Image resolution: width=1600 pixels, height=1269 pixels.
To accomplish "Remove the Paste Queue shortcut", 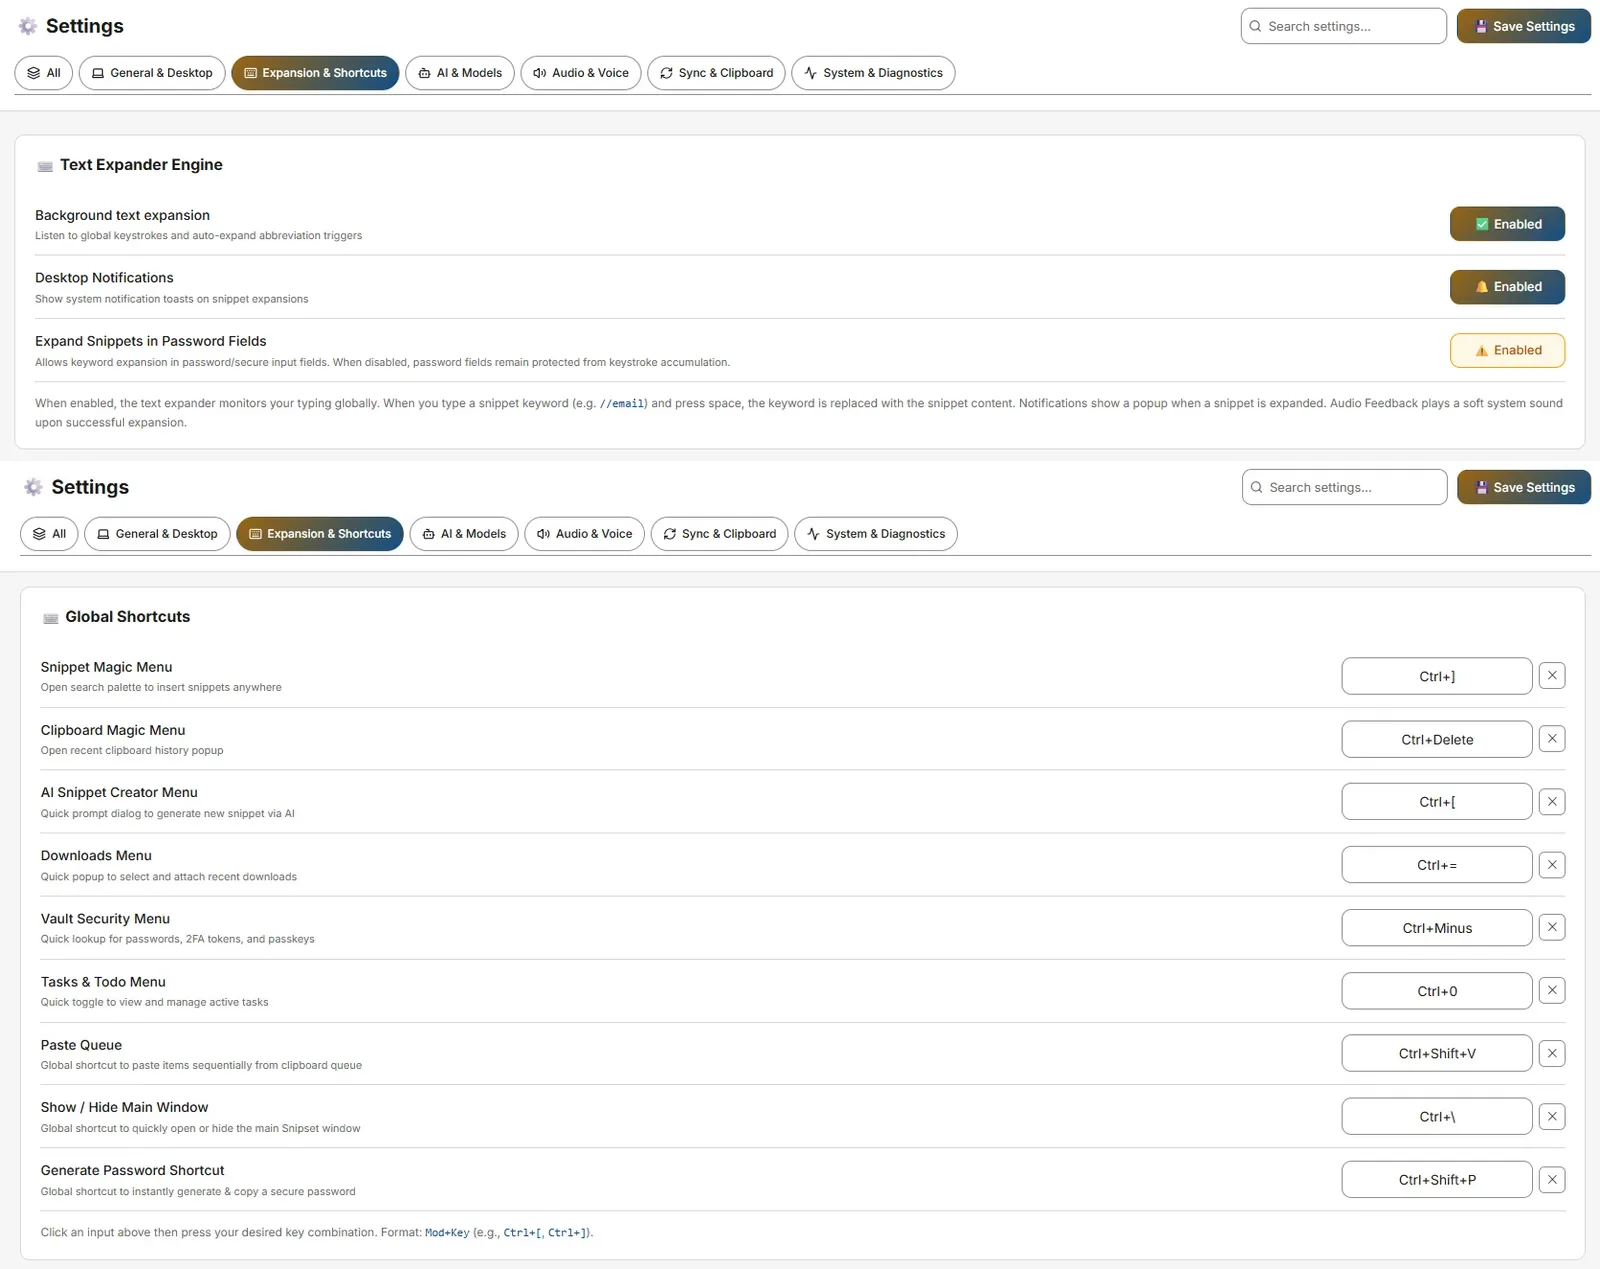I will coord(1551,1053).
